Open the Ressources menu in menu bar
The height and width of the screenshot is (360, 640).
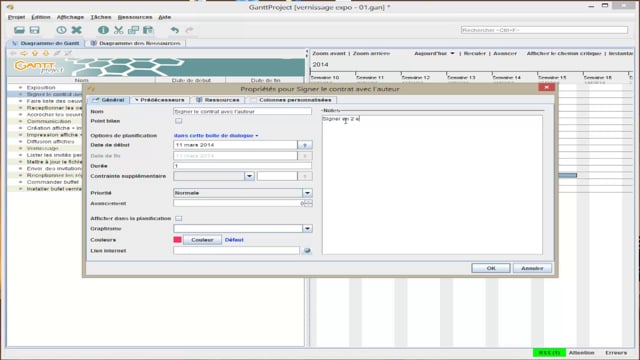135,17
